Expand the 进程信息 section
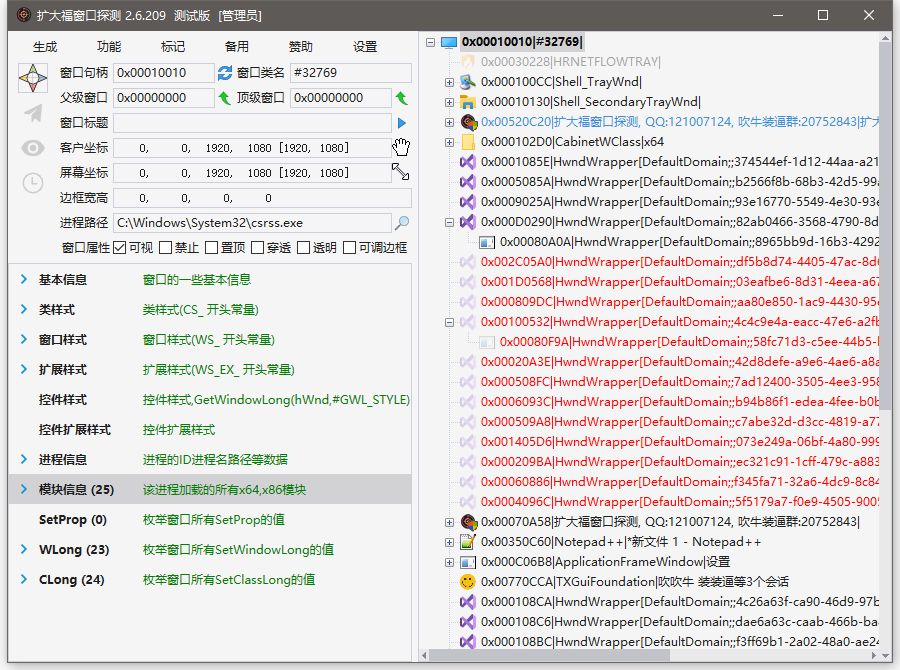The width and height of the screenshot is (900, 670). 24,459
